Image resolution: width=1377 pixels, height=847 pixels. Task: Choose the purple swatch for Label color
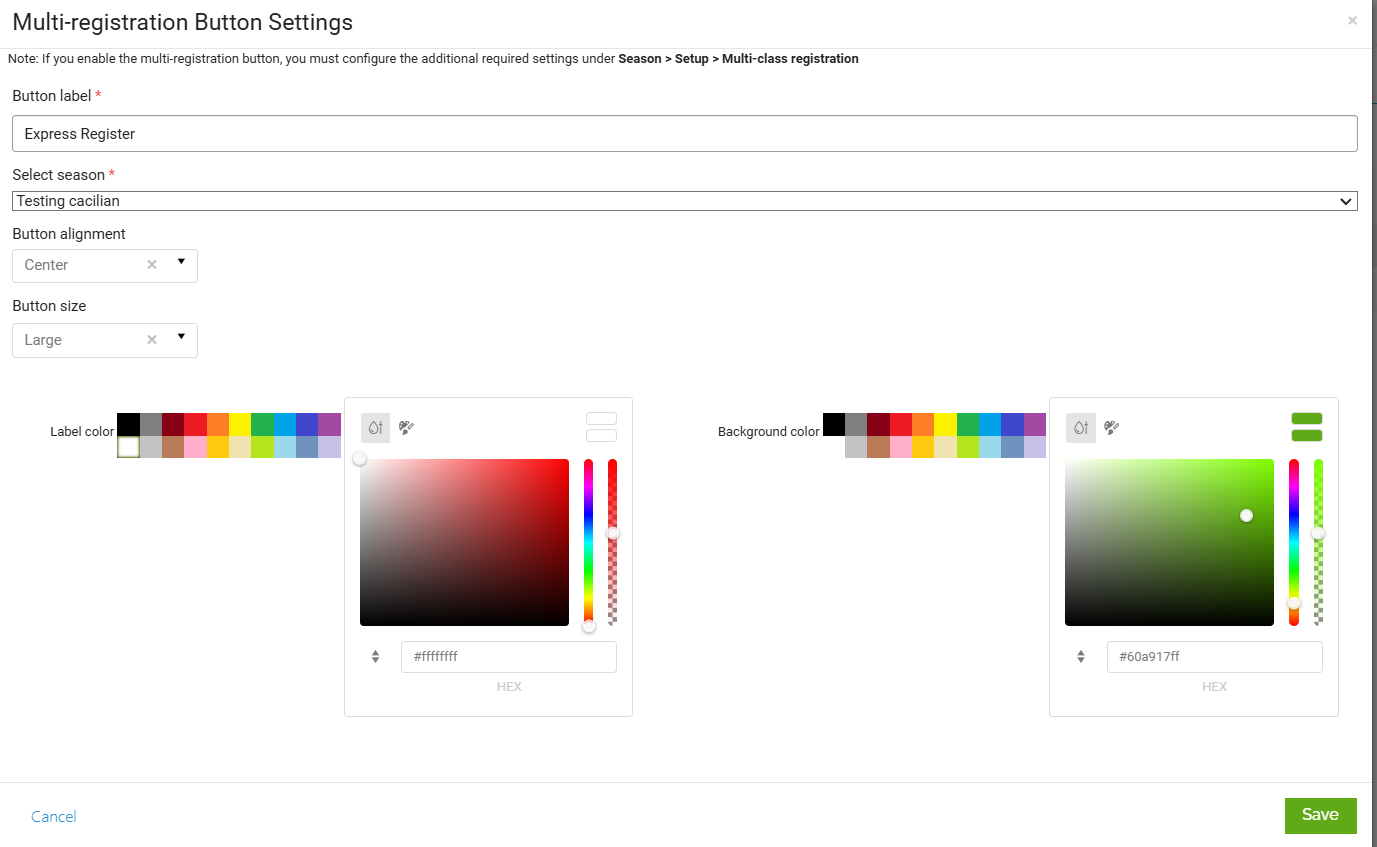(329, 424)
